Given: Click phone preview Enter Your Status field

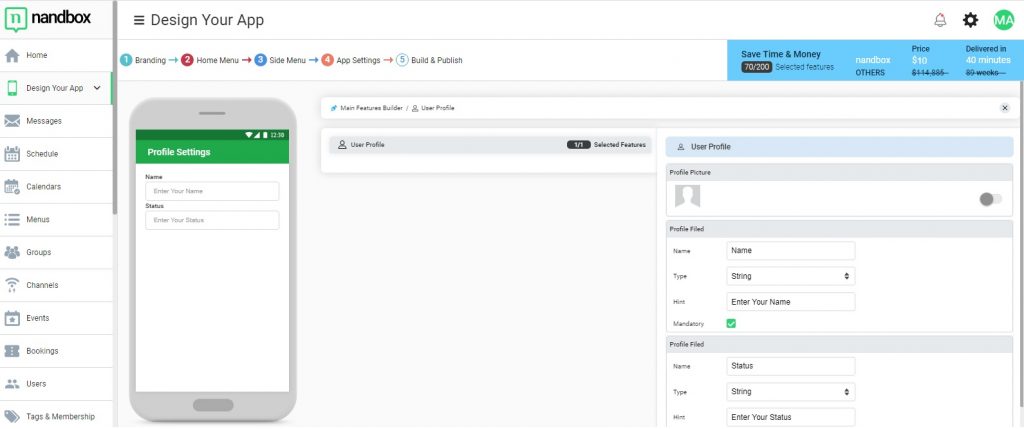Looking at the screenshot, I should coord(212,220).
